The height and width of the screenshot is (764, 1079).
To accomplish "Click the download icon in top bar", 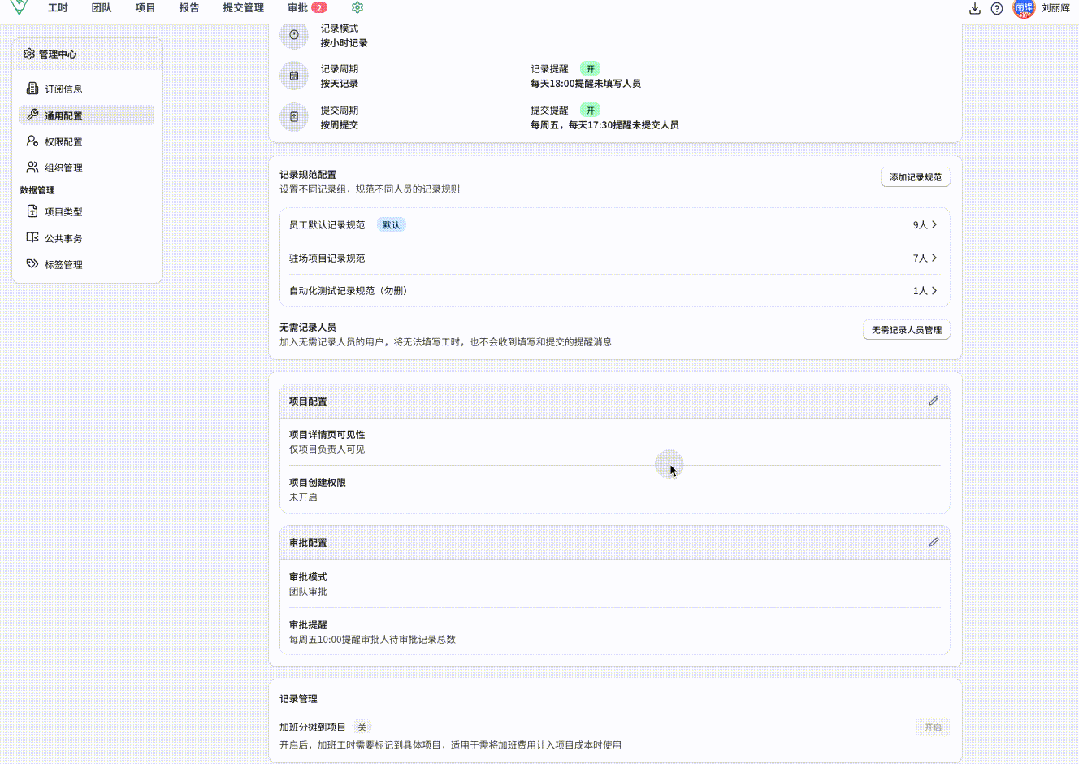I will 974,8.
